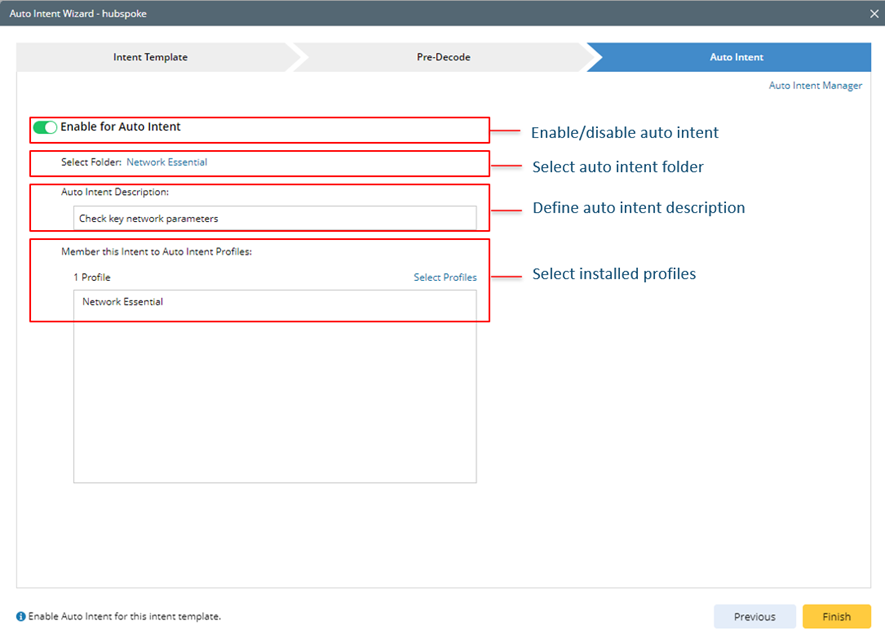Close the Auto Intent Wizard dialog
The image size is (885, 639).
(x=874, y=13)
